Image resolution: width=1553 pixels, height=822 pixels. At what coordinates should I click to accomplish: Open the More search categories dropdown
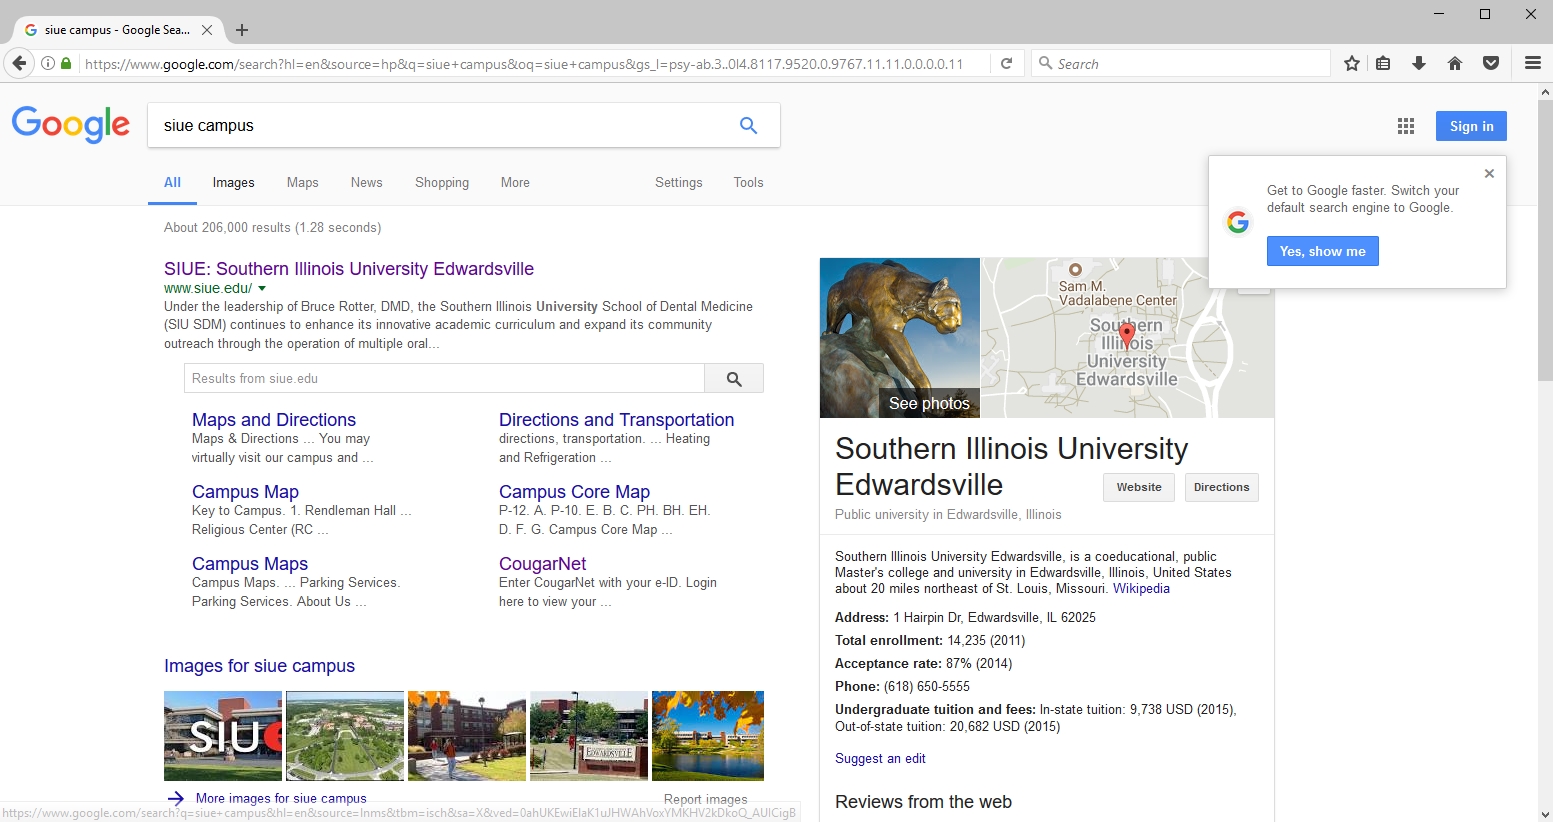coord(515,183)
